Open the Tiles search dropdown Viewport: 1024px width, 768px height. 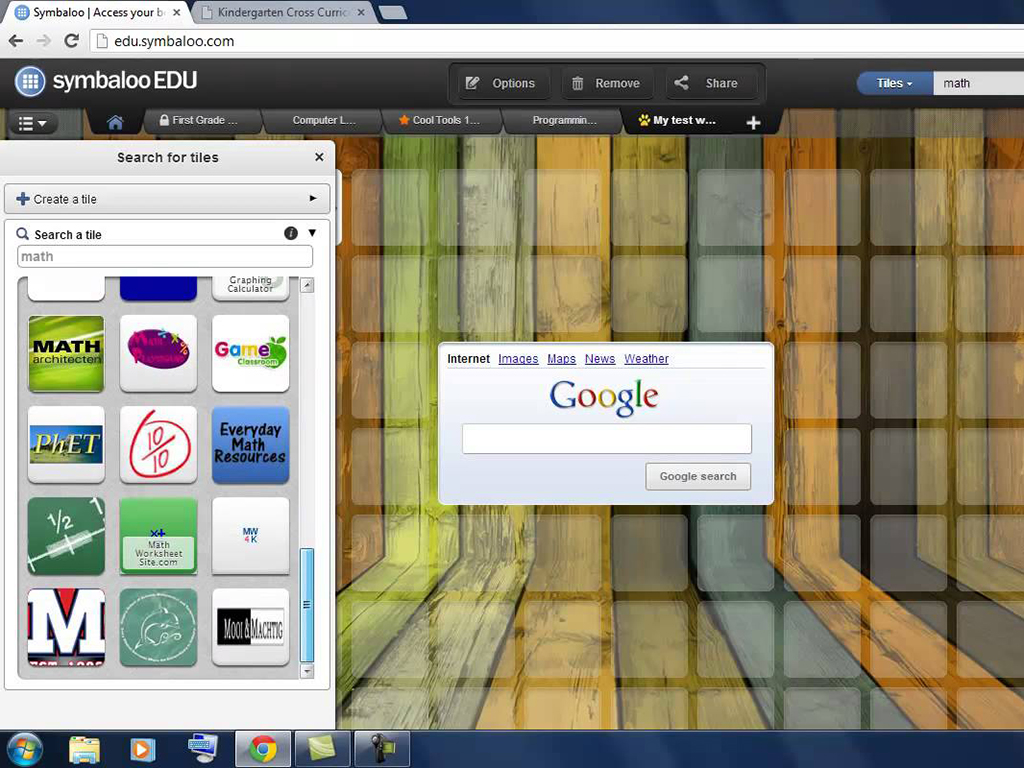pos(893,83)
